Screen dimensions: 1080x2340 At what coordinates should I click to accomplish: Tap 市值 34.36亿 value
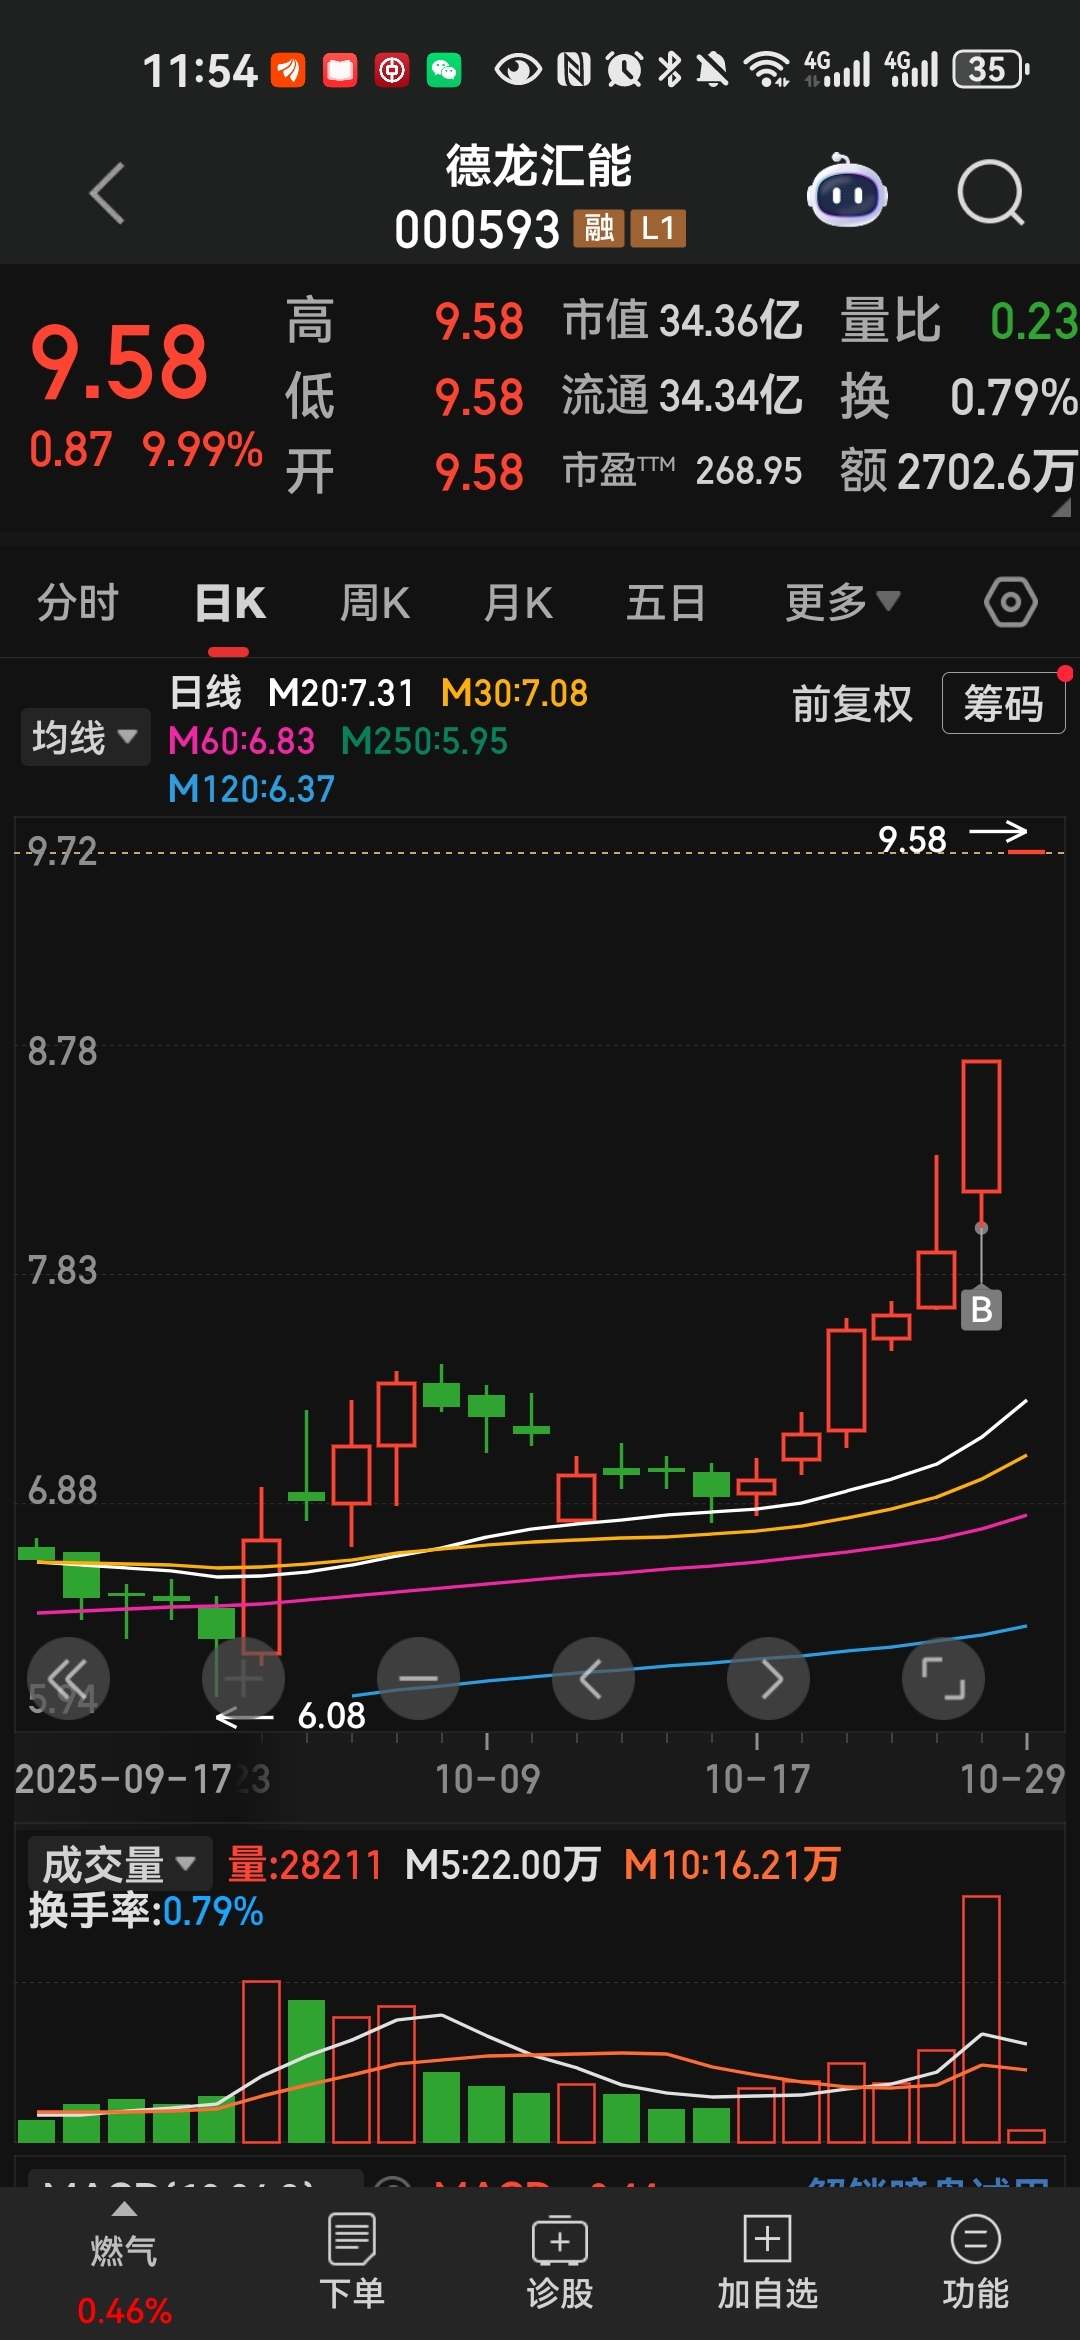click(x=682, y=321)
